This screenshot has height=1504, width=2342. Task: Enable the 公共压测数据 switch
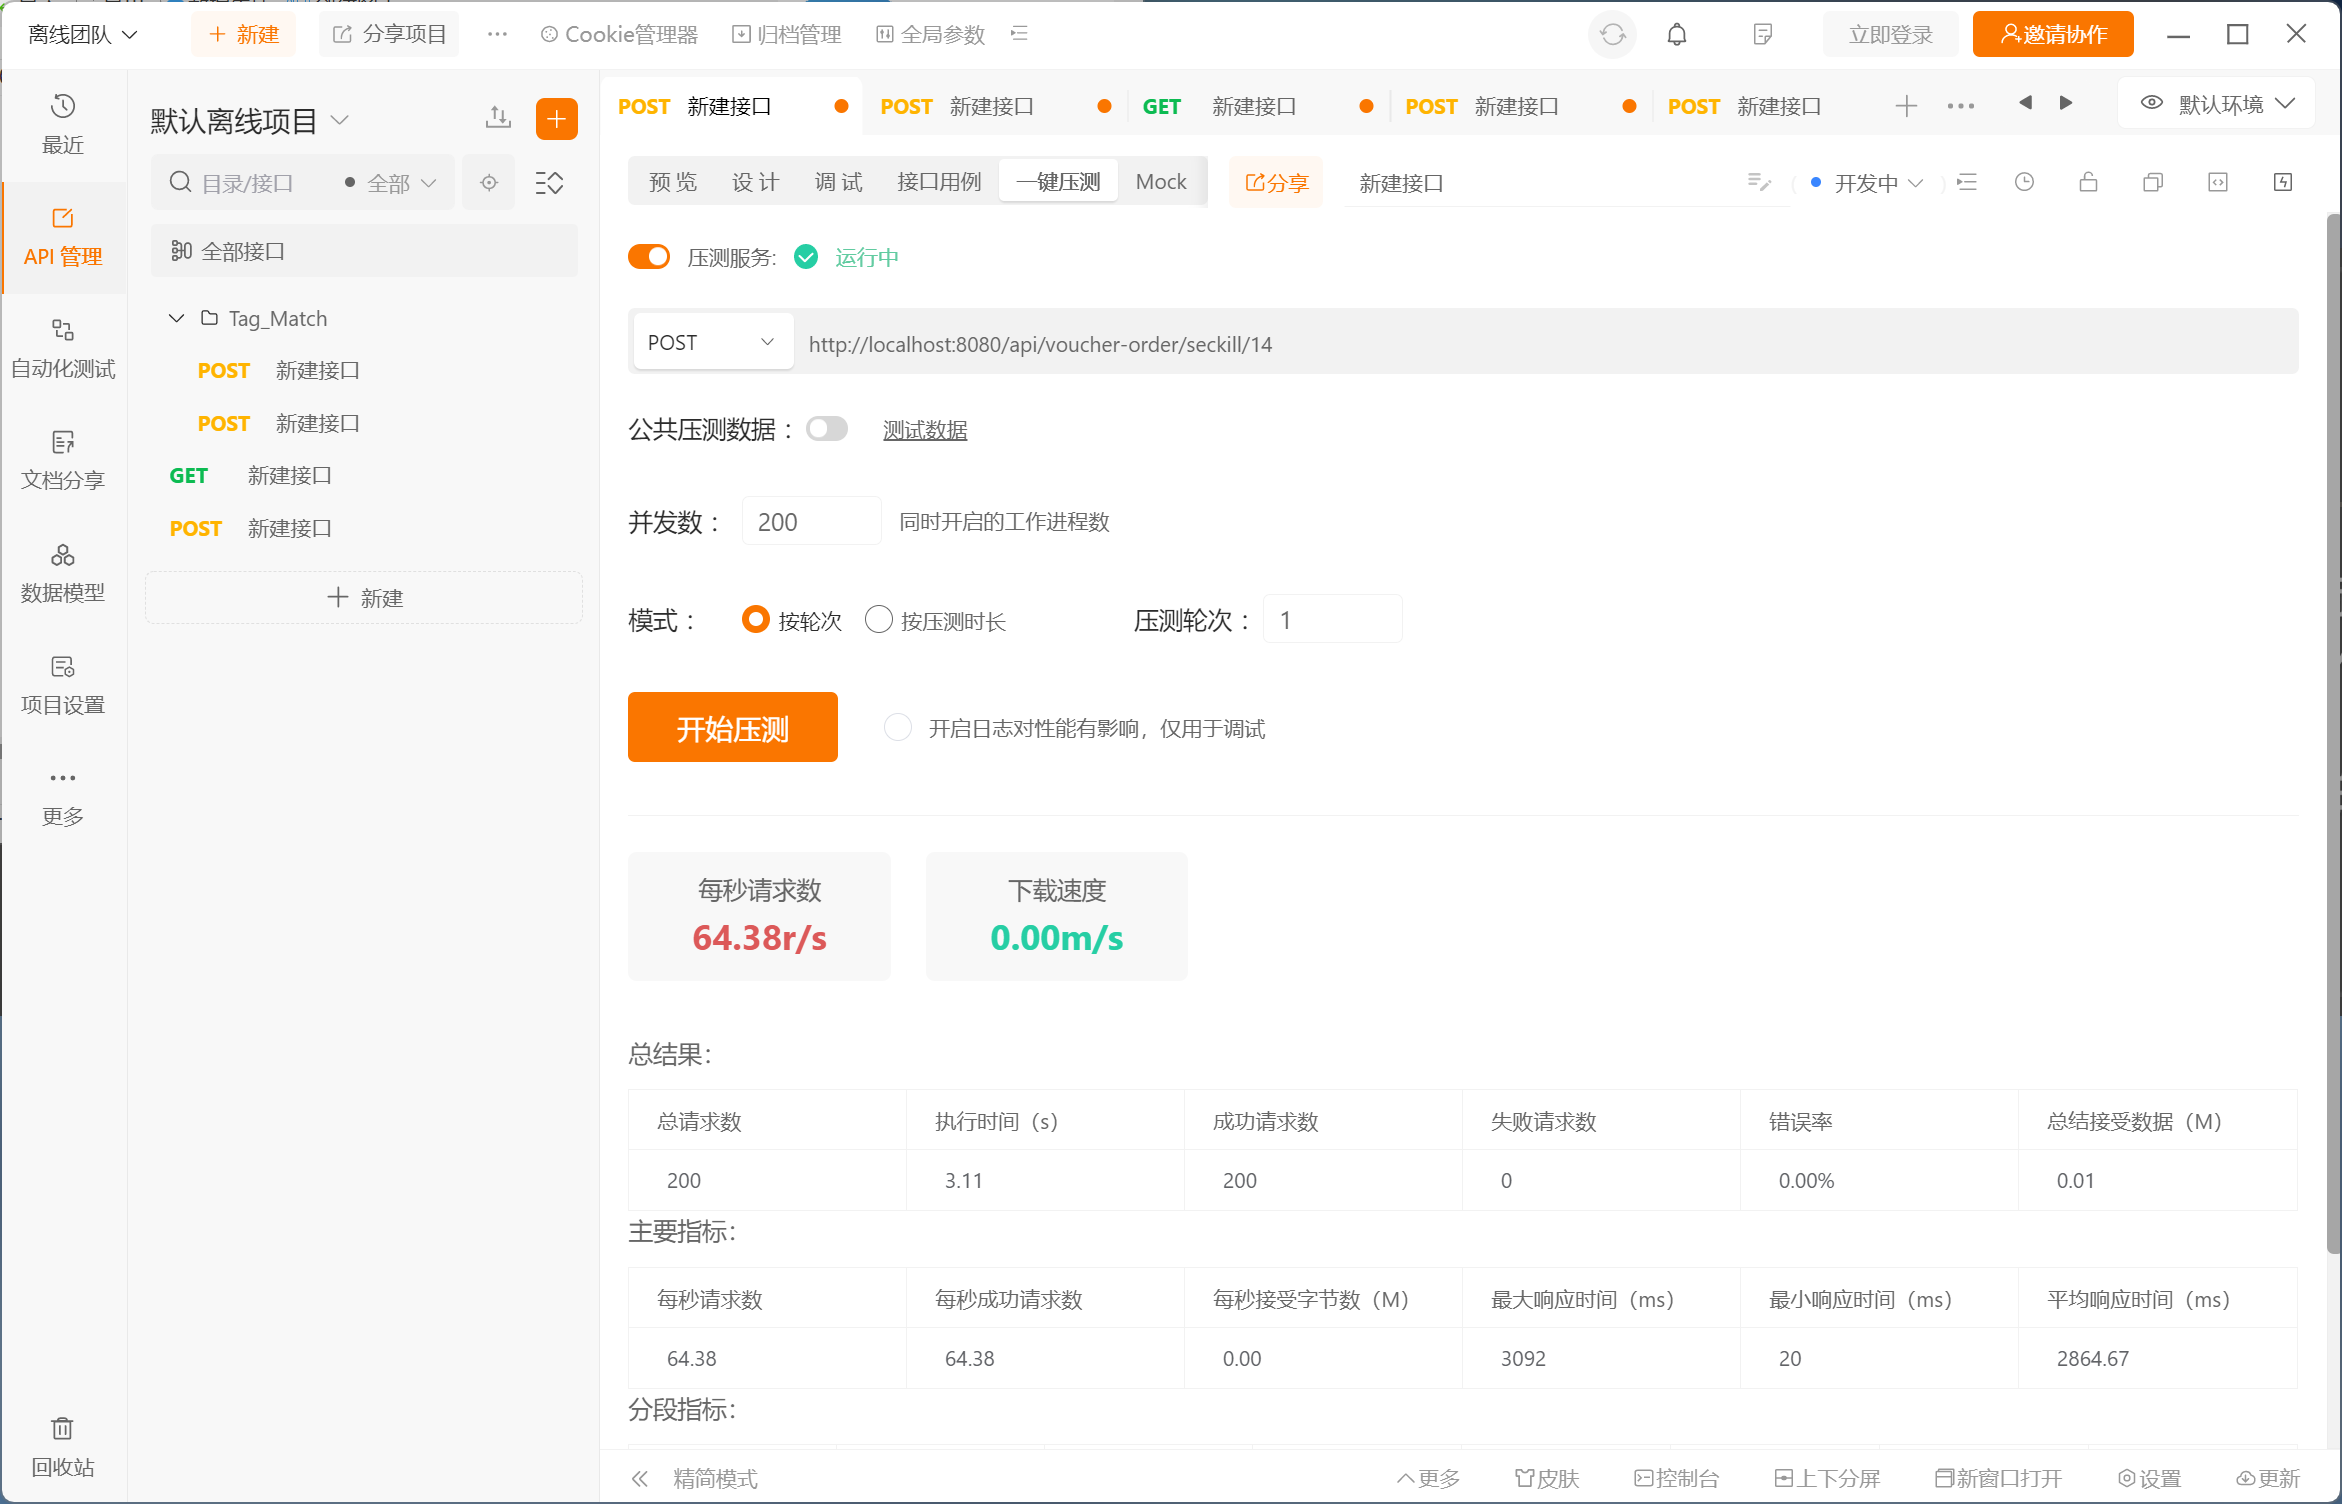pos(827,429)
